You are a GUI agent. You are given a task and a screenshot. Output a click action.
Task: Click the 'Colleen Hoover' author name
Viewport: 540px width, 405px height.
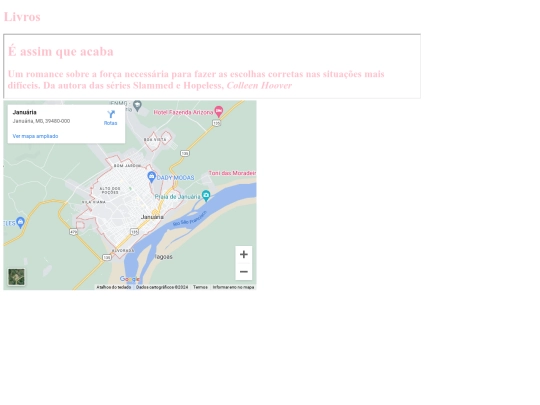point(259,85)
